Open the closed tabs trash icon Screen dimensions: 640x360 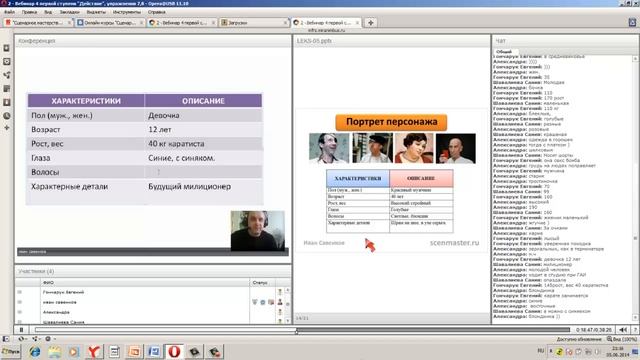(x=632, y=23)
